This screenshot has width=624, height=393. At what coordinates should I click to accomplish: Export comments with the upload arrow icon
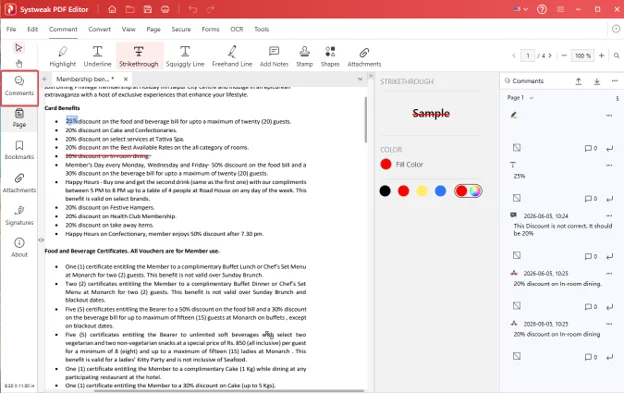(x=578, y=81)
